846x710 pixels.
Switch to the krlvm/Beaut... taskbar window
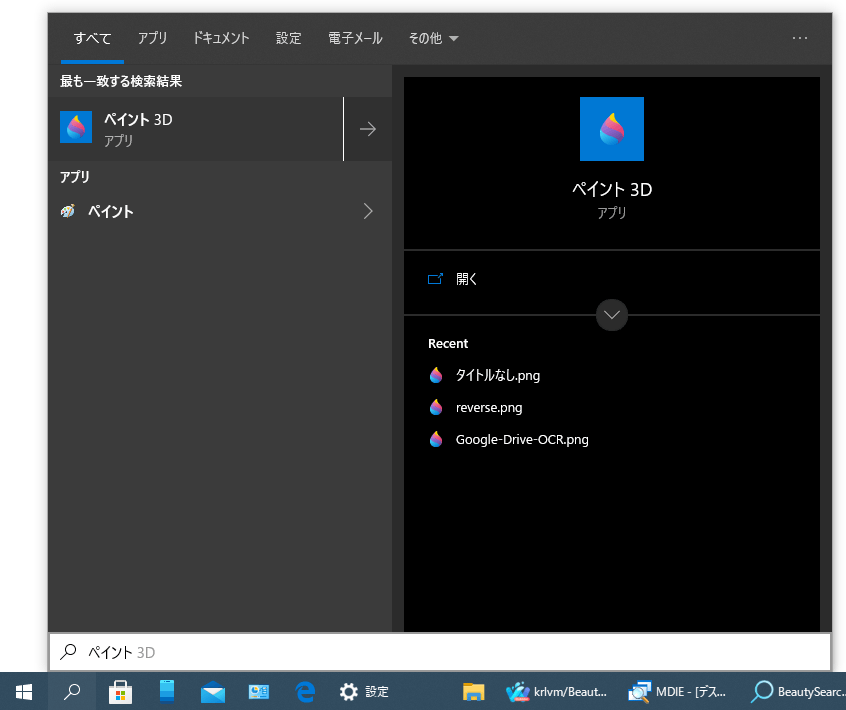pos(557,692)
